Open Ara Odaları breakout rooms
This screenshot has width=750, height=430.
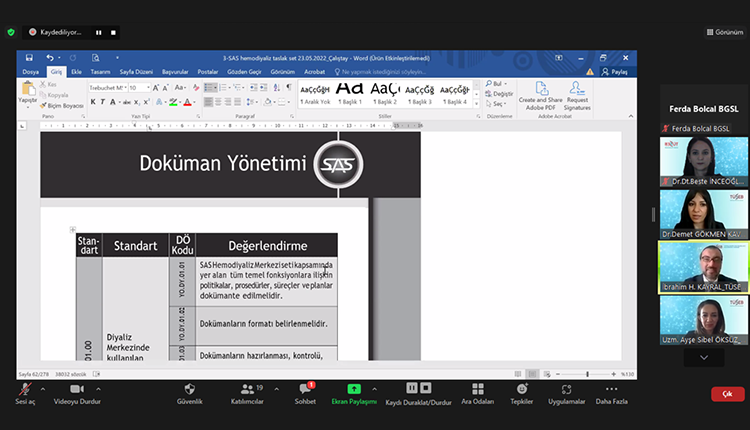(x=478, y=388)
